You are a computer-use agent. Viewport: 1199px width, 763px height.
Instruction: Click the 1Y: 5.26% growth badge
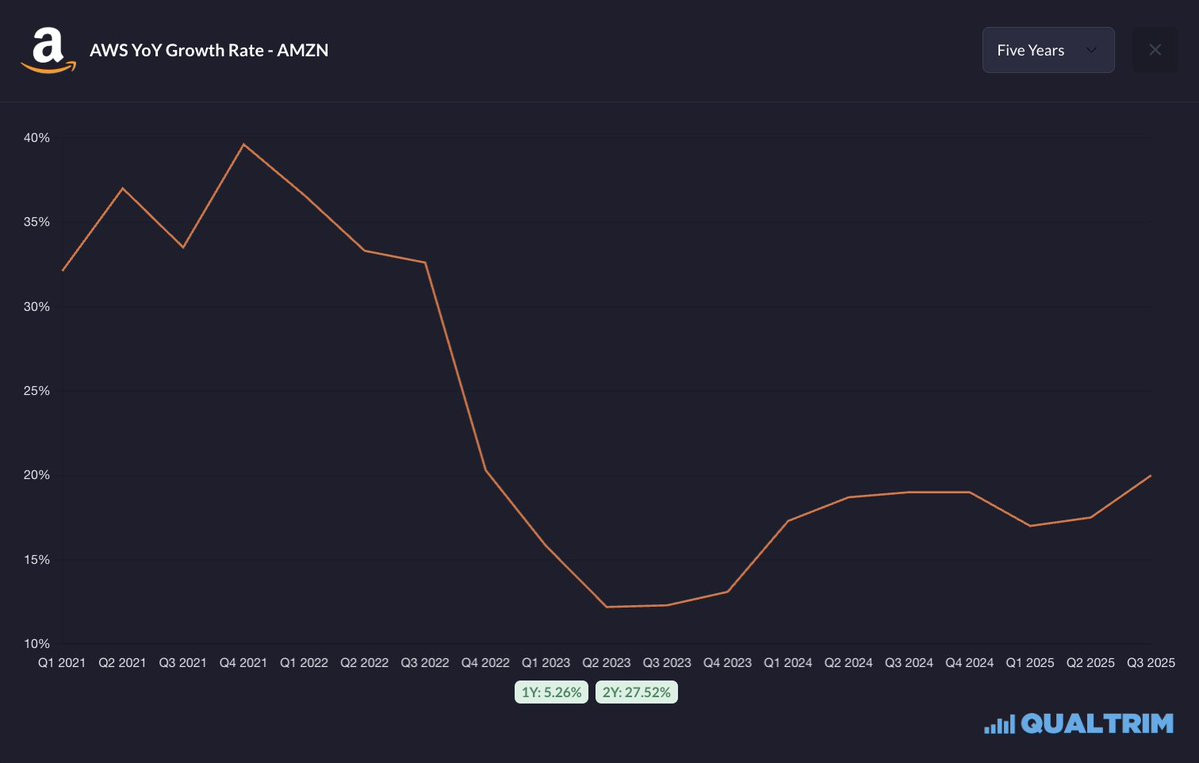tap(551, 692)
